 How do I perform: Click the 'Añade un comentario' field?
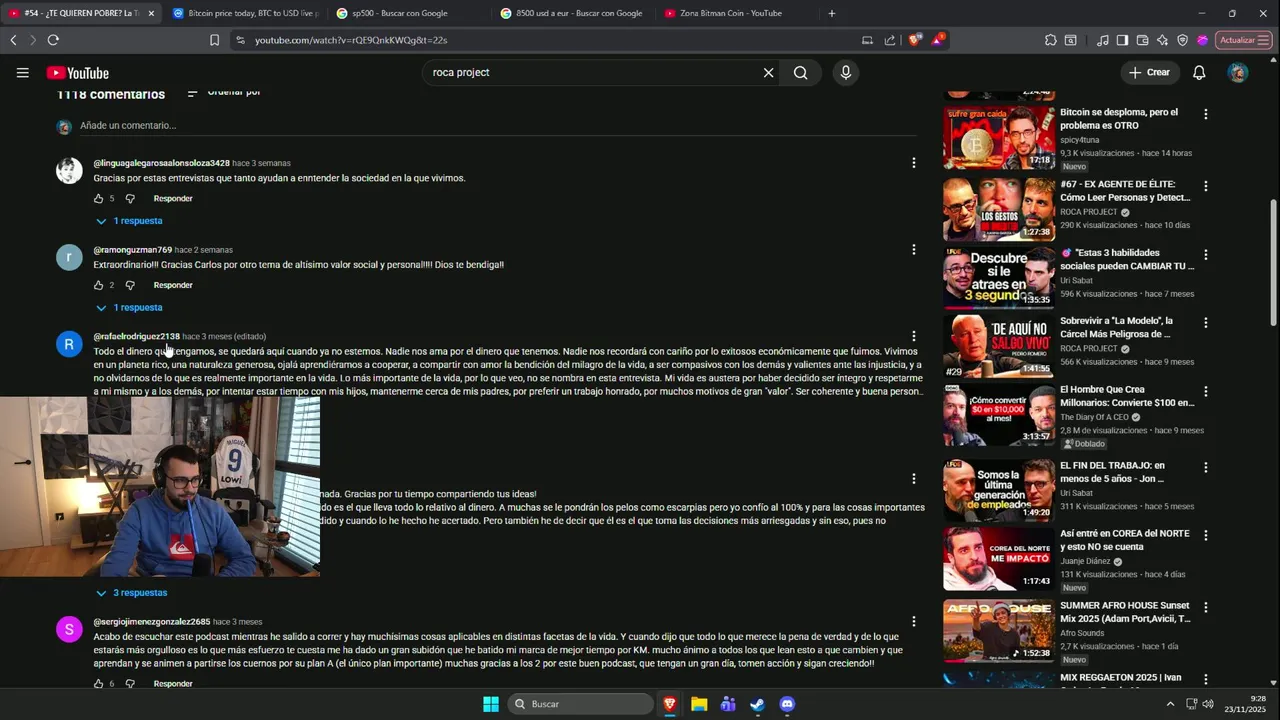[497, 126]
